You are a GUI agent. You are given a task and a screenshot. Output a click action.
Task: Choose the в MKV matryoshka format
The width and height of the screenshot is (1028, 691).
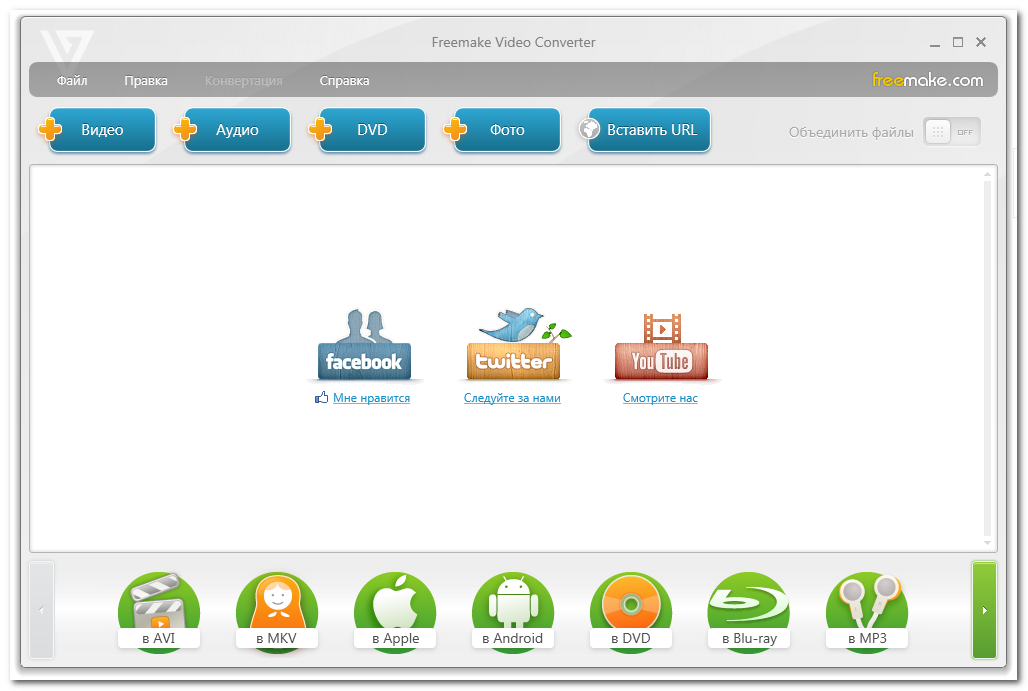click(277, 611)
